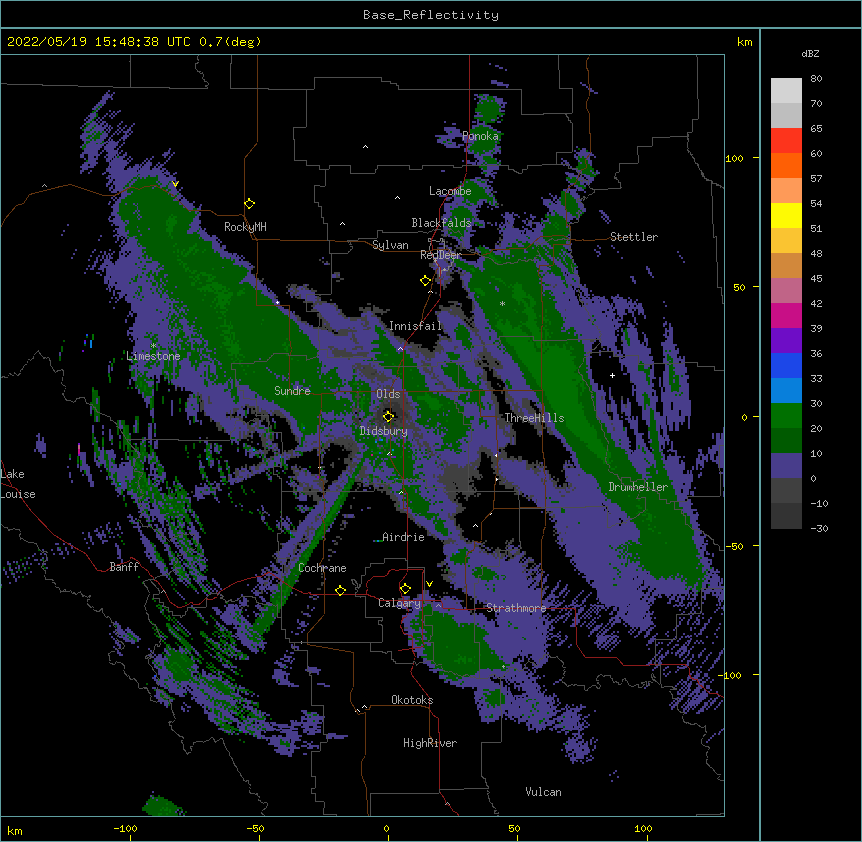Click the Innisfail town label
Viewport: 862px width, 842px height.
[x=416, y=326]
